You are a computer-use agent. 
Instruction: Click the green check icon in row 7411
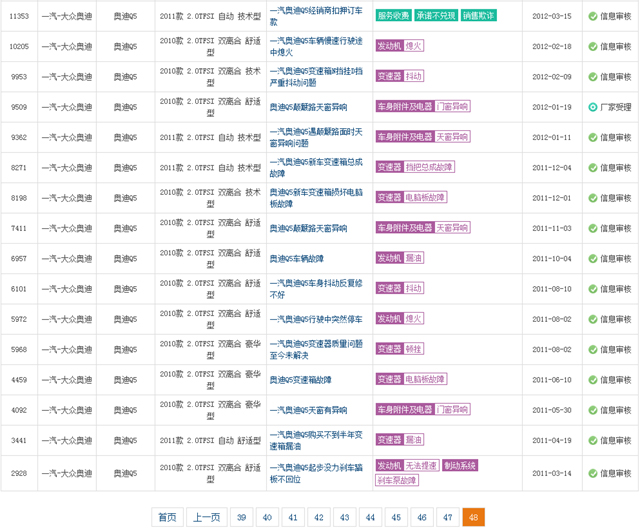coord(593,228)
